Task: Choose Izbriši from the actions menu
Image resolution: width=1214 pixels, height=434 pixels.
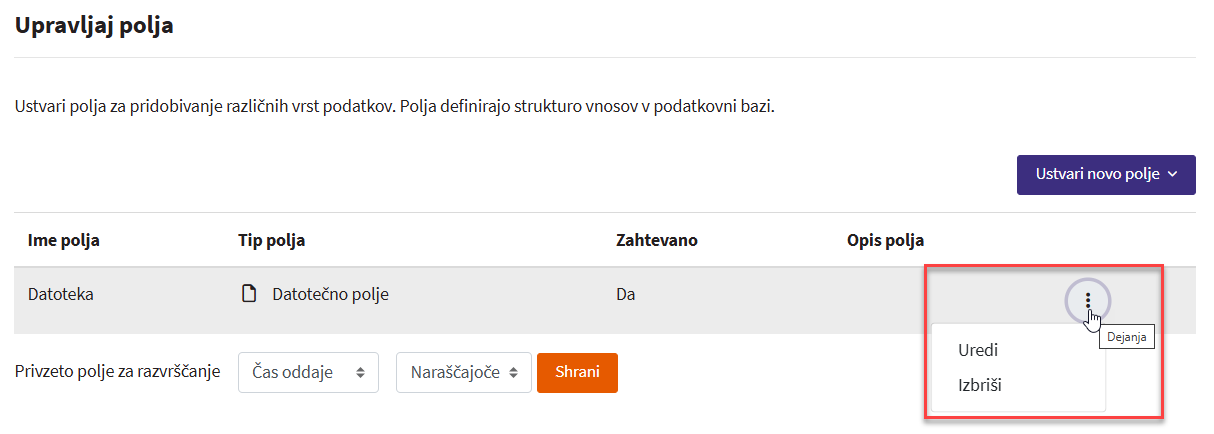Action: tap(980, 385)
